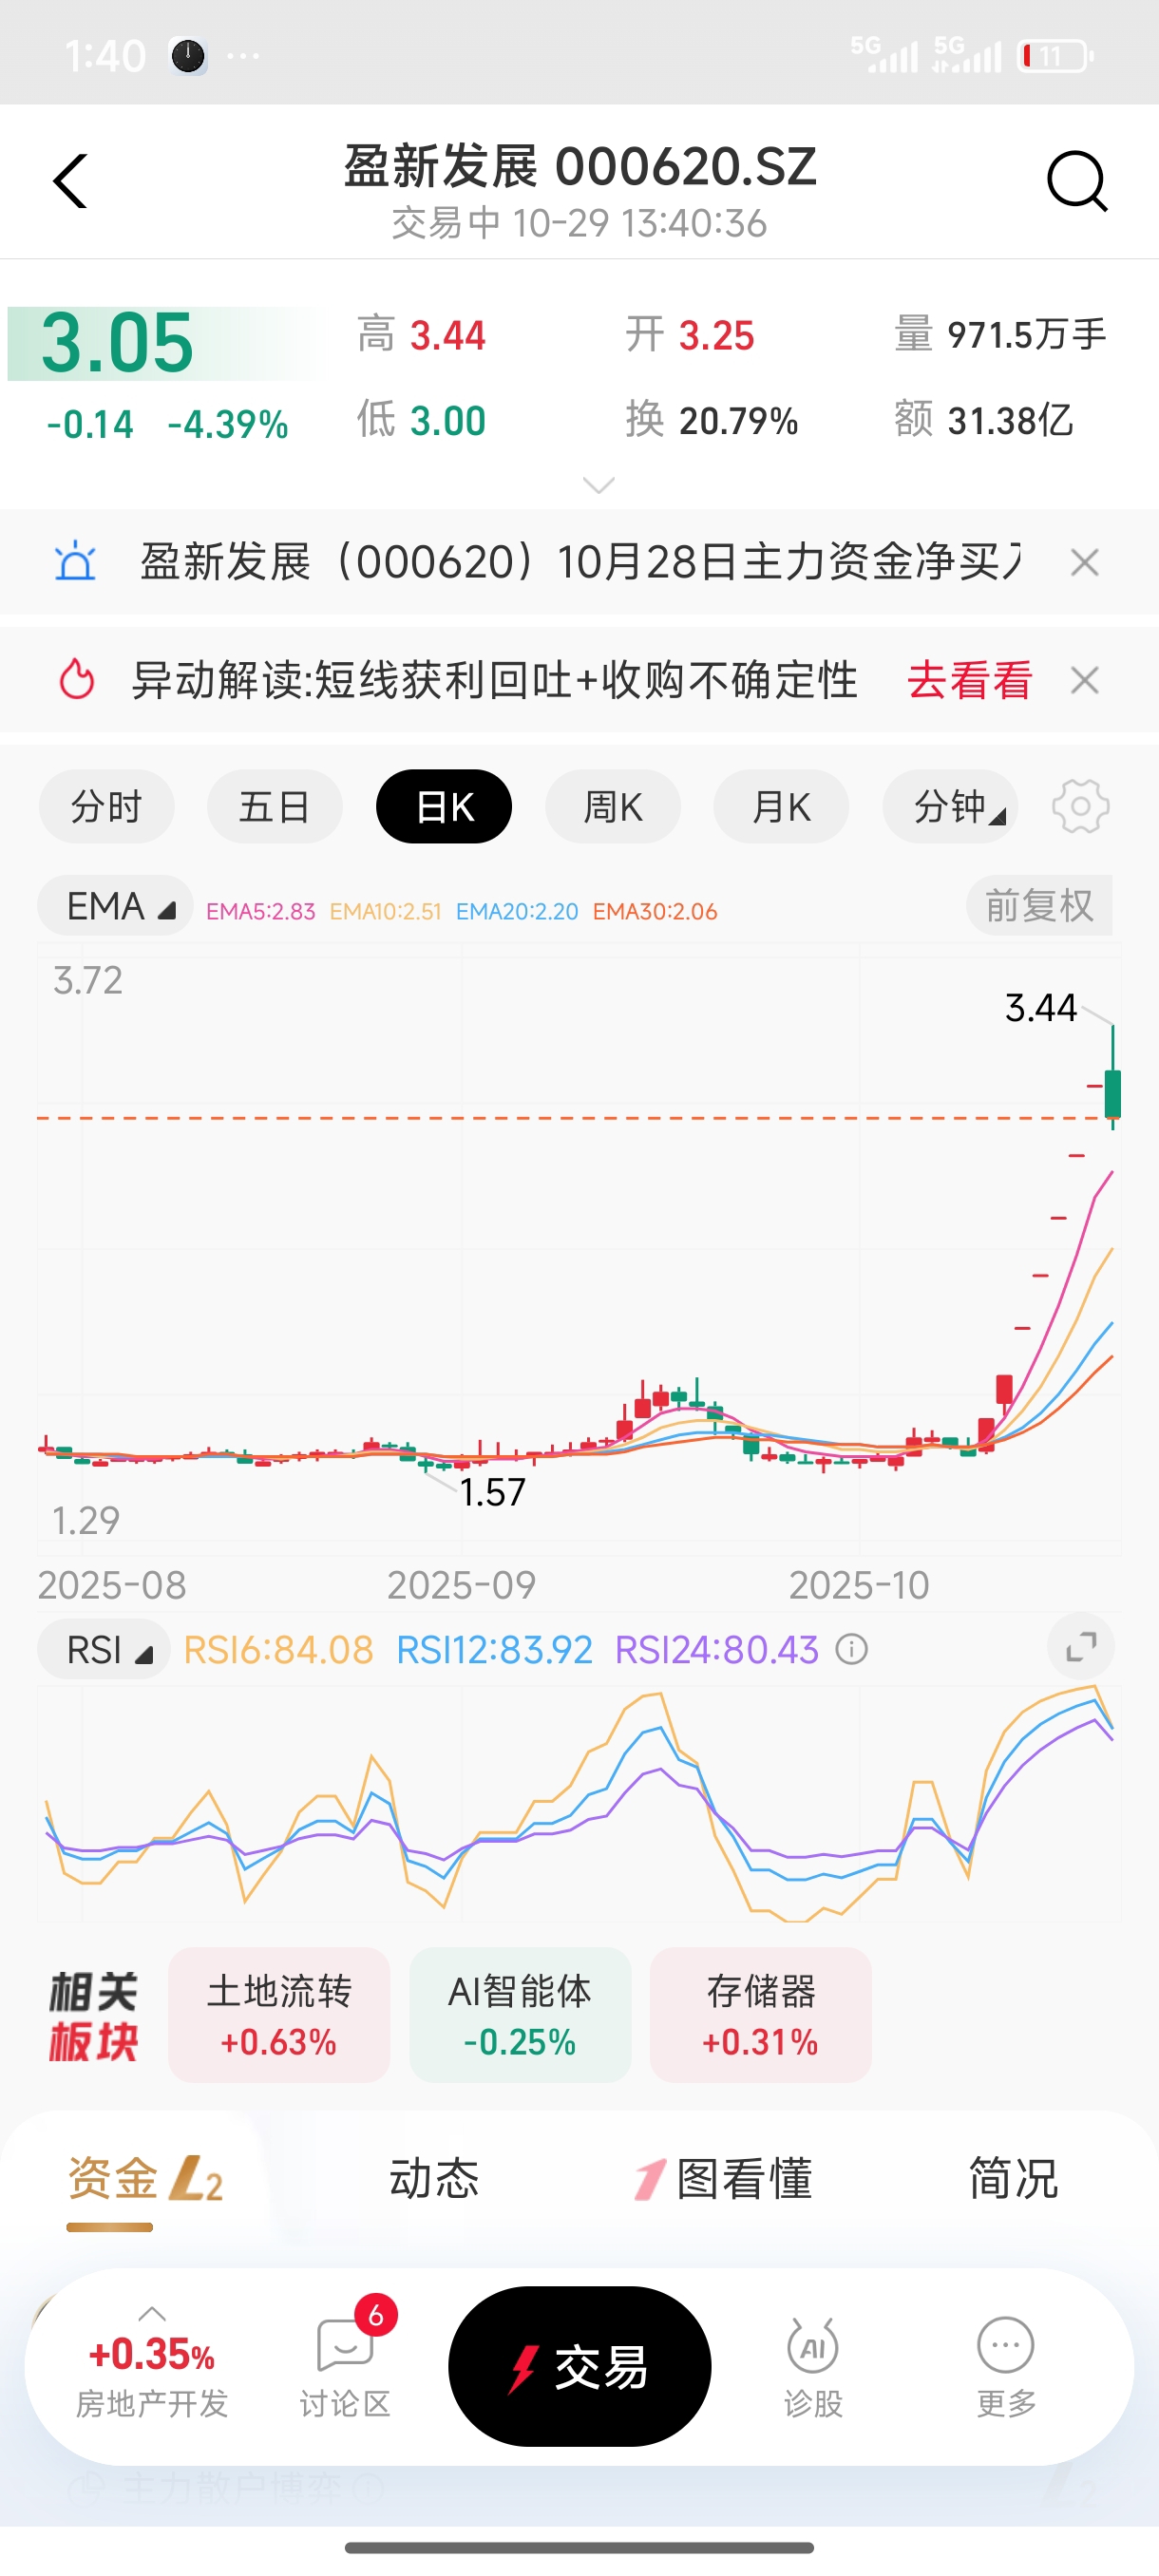Viewport: 1159px width, 2576px height.
Task: Tap the stock title 盈新发展 000620.SZ
Action: point(580,166)
